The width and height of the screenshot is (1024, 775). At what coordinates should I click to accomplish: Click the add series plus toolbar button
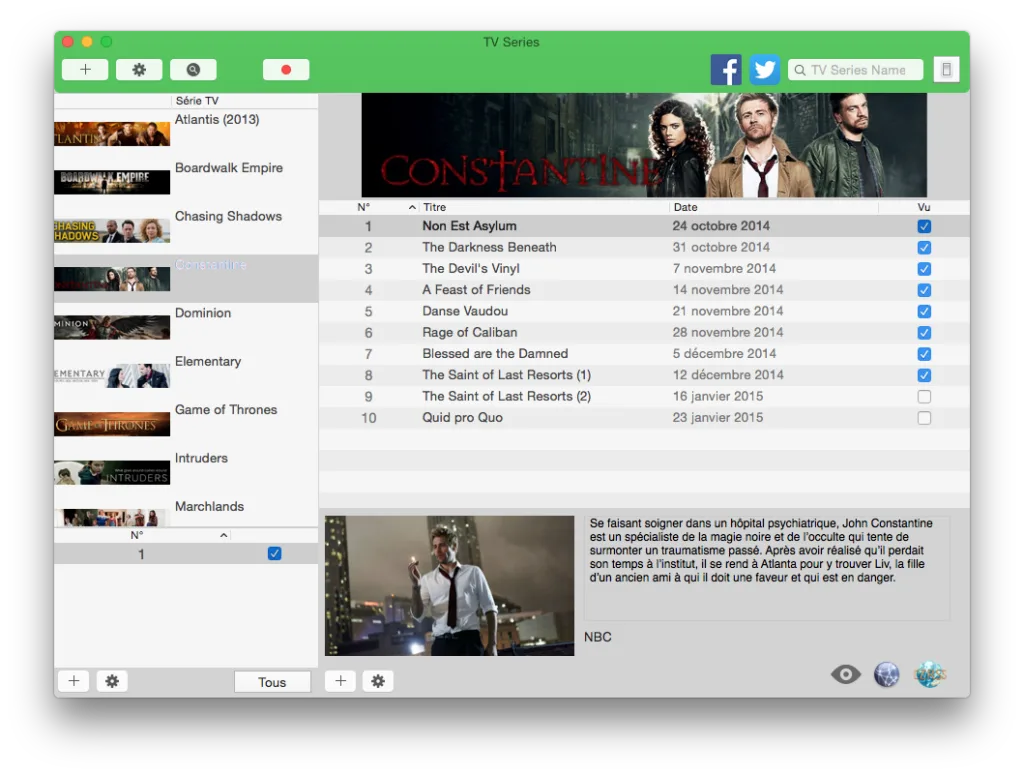85,70
